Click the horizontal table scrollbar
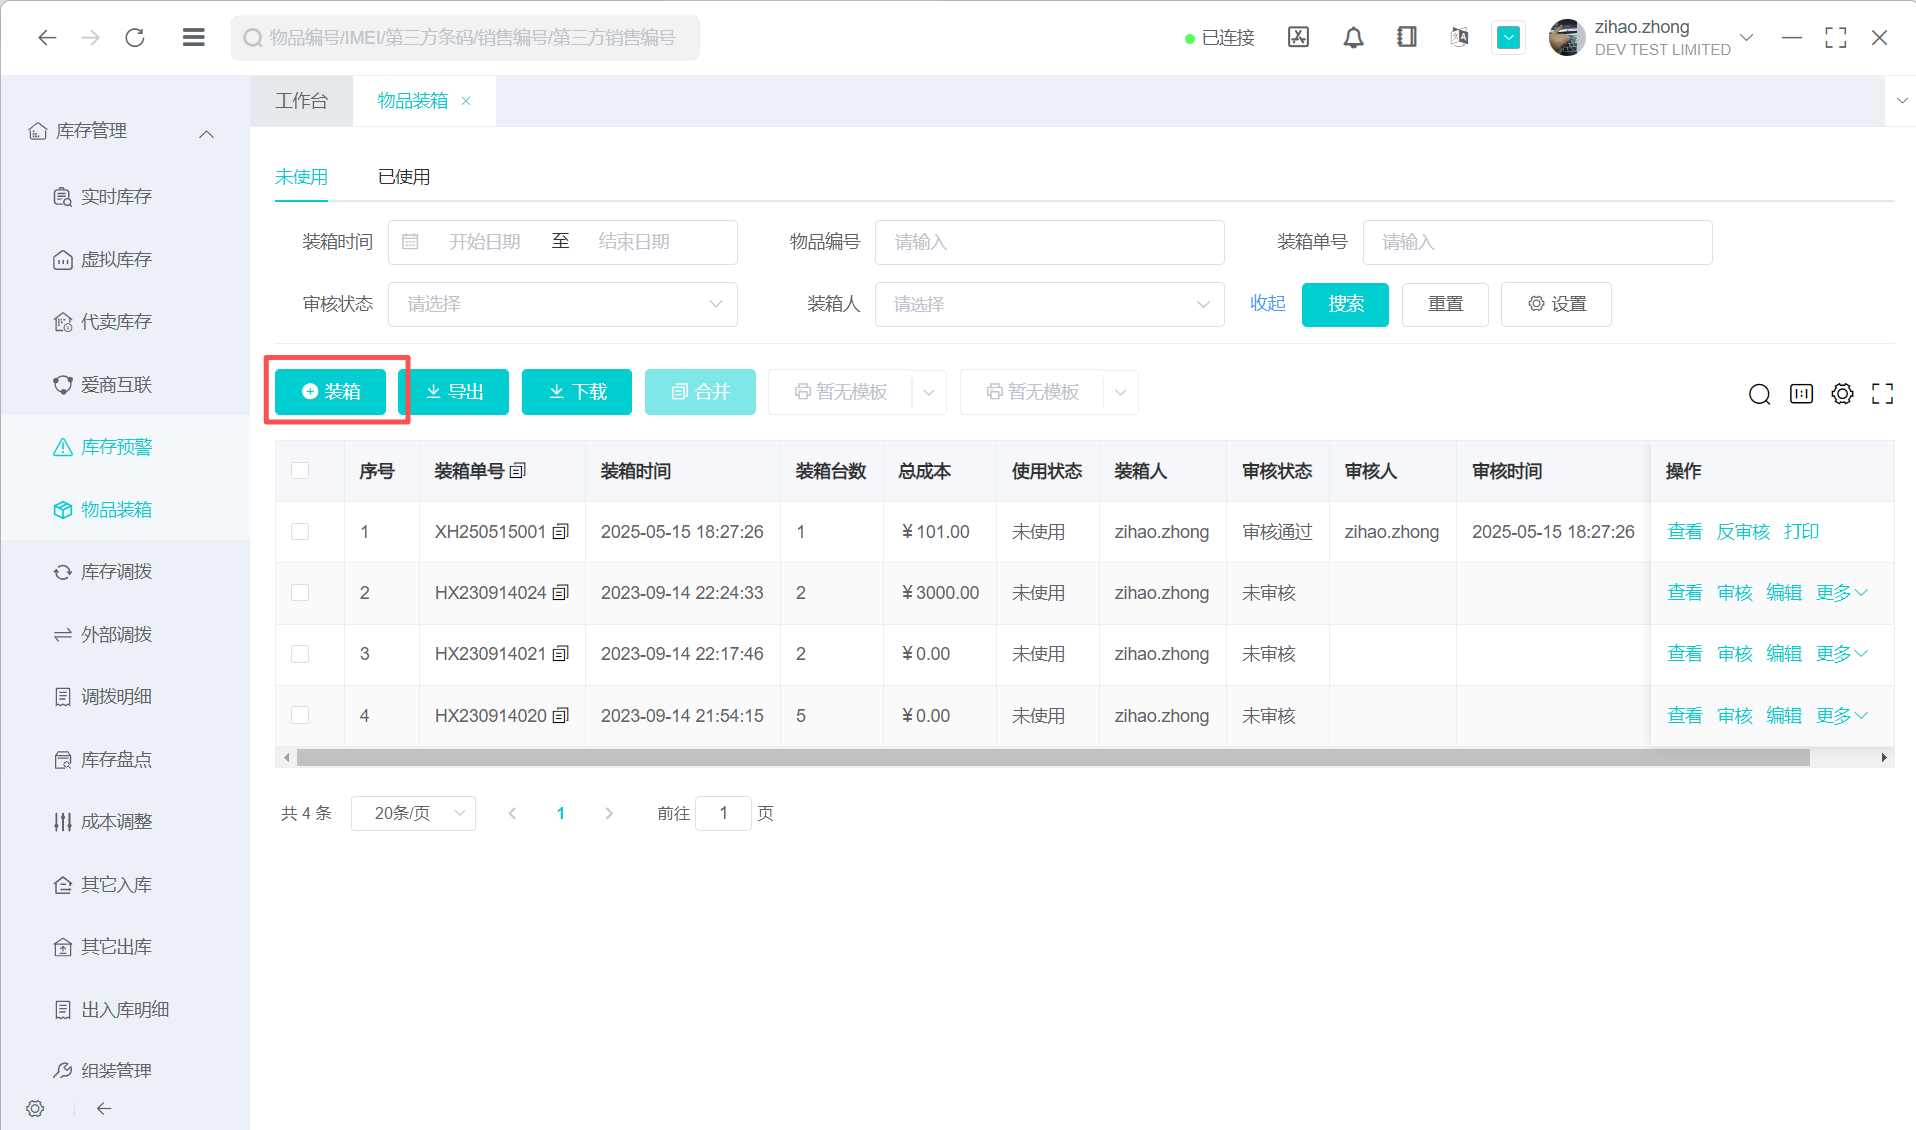Image resolution: width=1916 pixels, height=1130 pixels. point(1052,758)
